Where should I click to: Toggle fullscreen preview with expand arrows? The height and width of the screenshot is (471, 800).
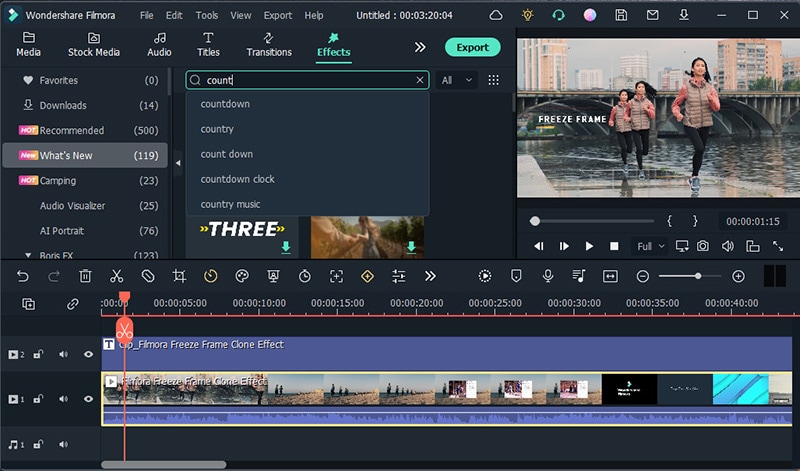[x=778, y=246]
